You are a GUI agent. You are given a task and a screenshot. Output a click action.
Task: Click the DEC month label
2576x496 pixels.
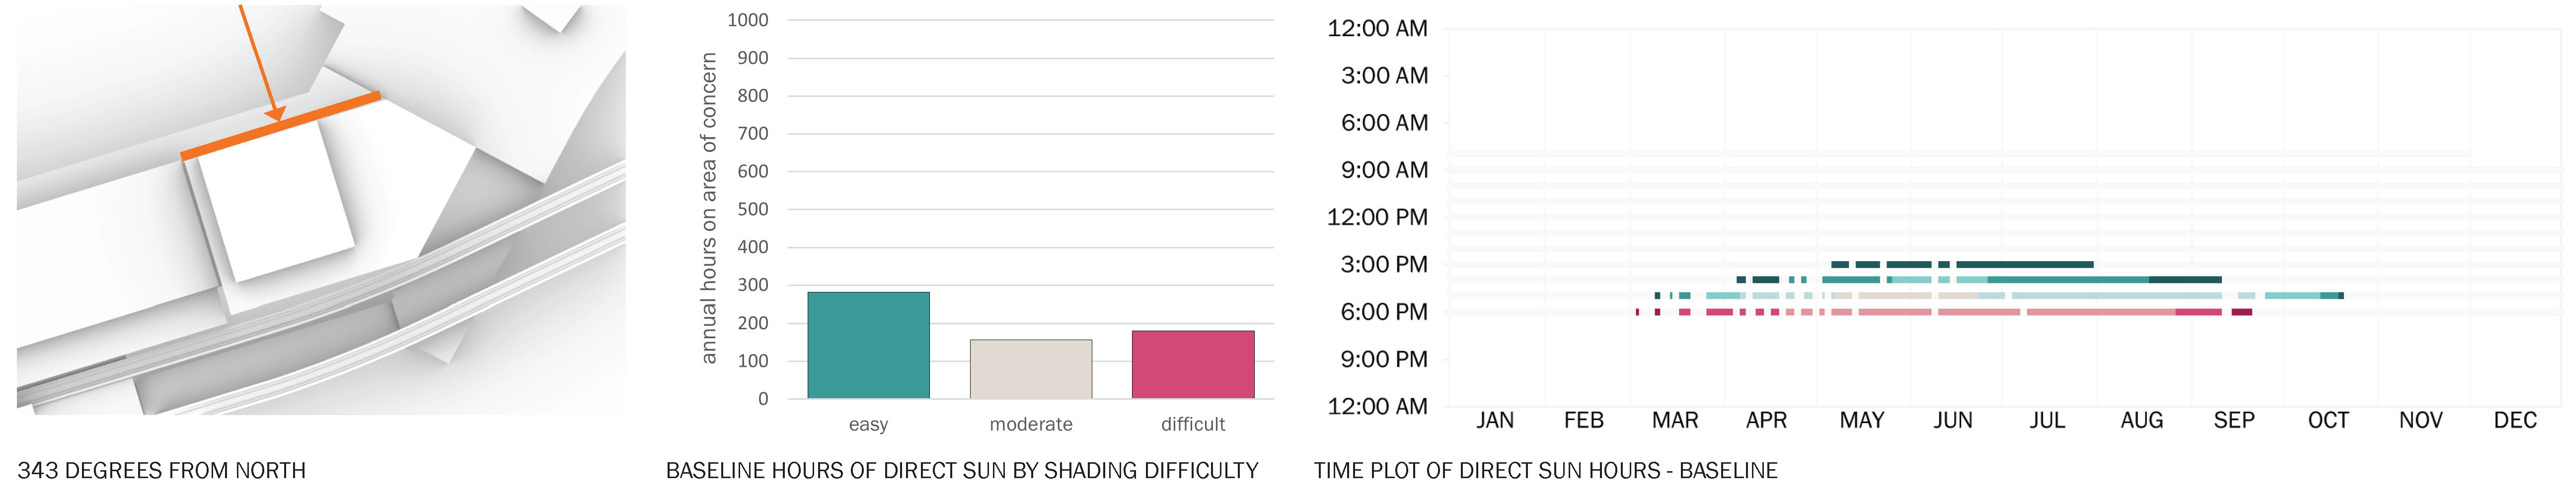tap(2515, 420)
